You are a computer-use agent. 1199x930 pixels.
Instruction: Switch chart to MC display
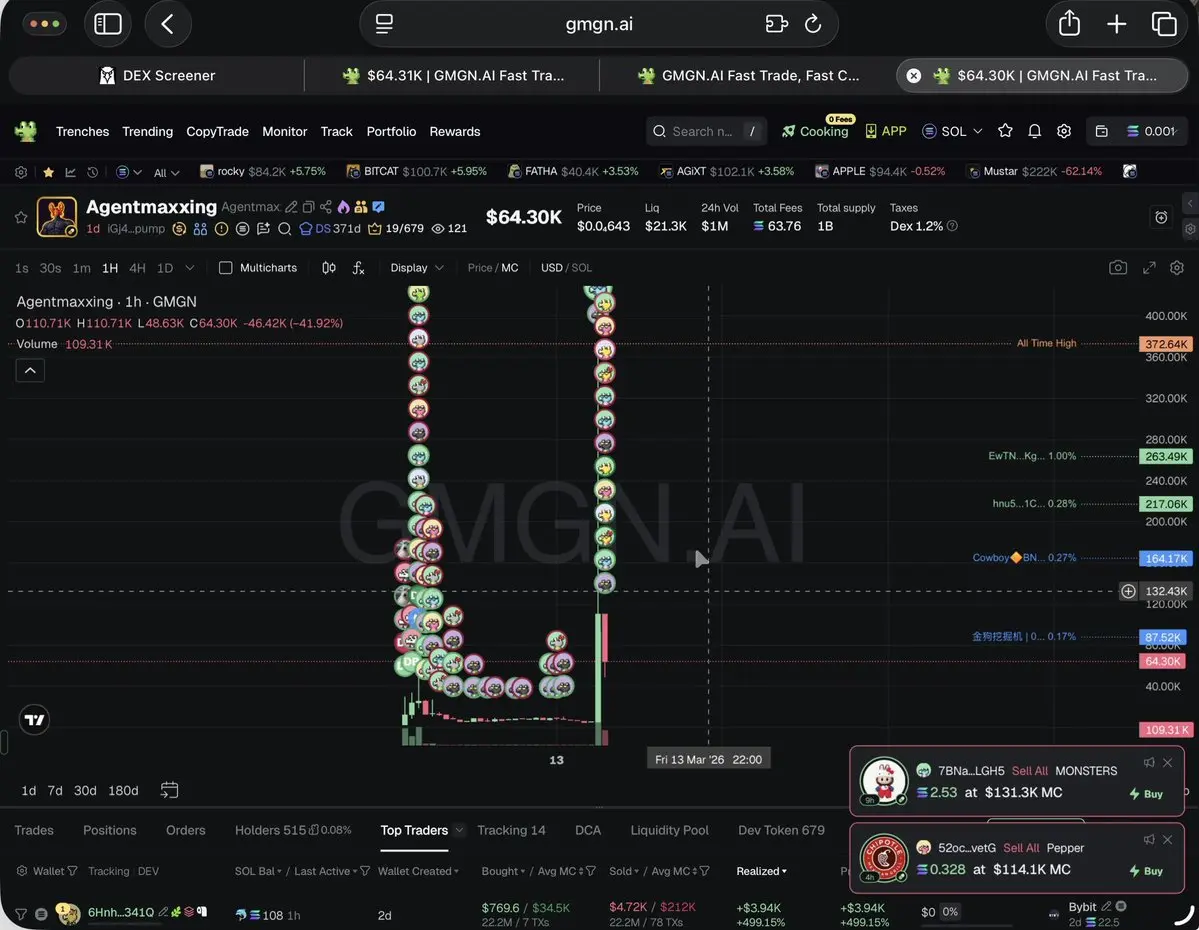click(509, 268)
